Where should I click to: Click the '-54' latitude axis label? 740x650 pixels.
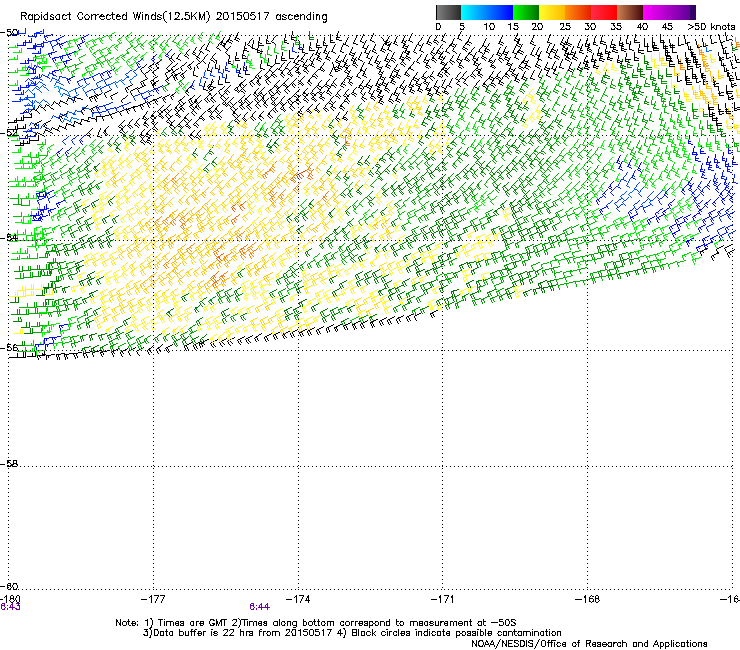tap(9, 238)
